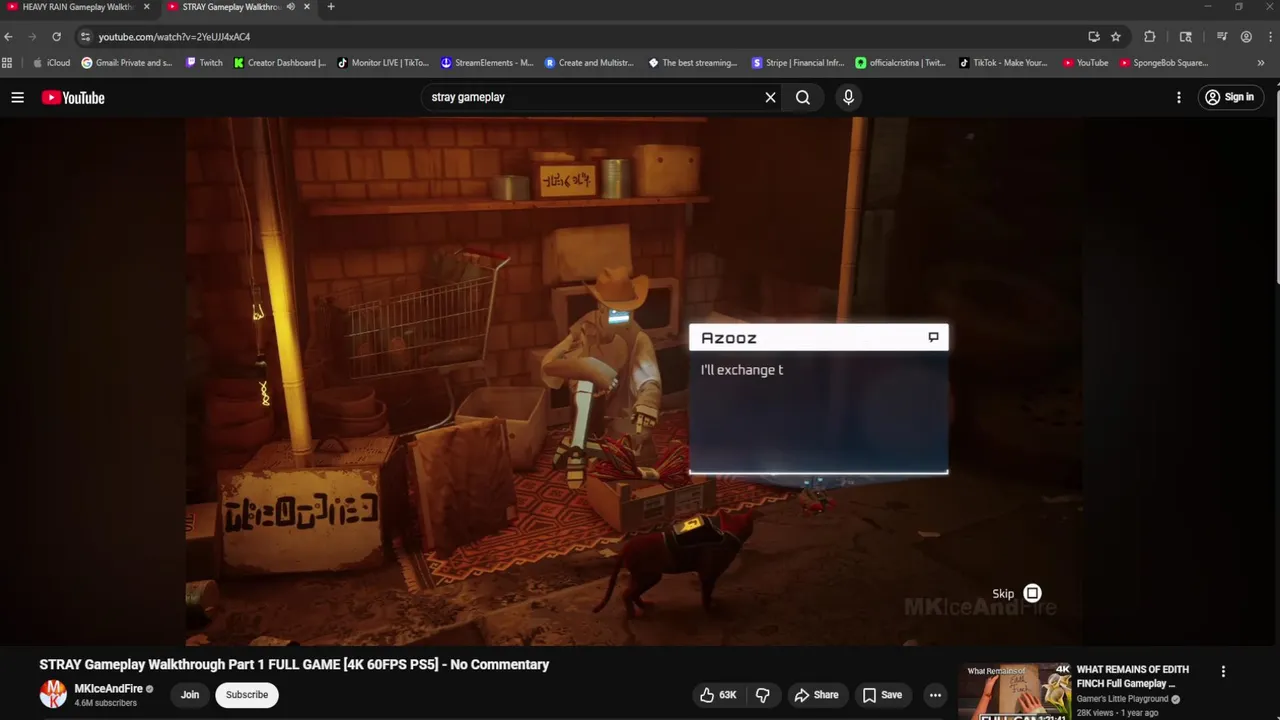Open the Creator Dashboard bookmark
The image size is (1280, 720).
[x=280, y=63]
